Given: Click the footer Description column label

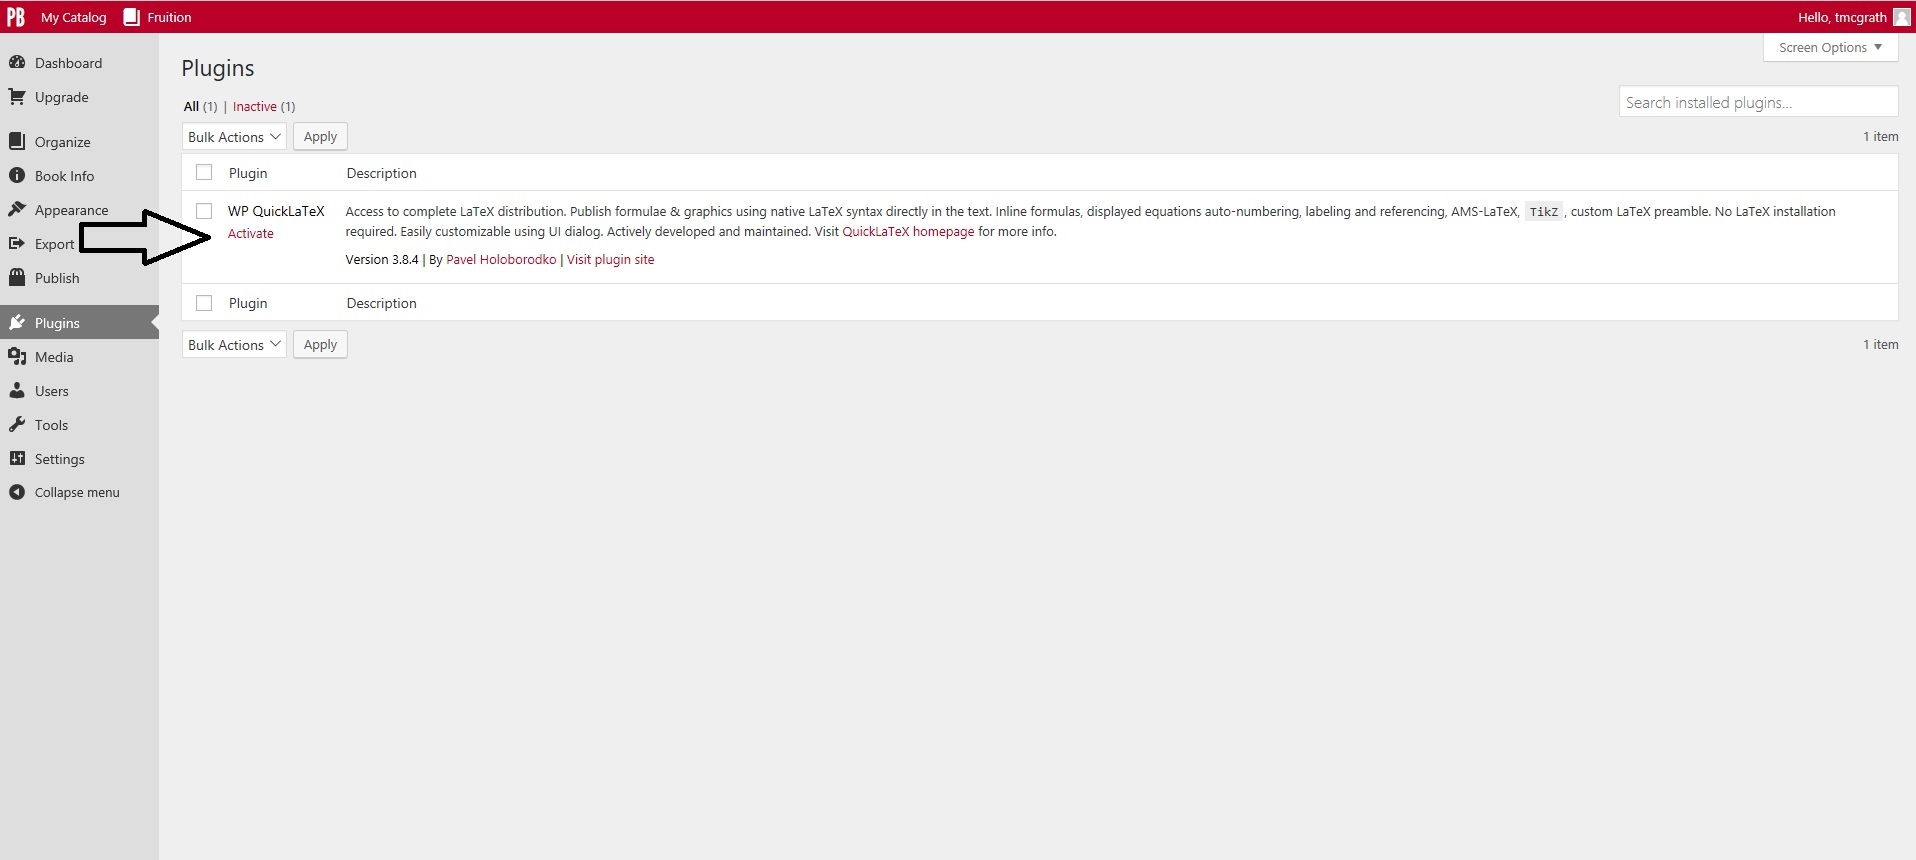Looking at the screenshot, I should pos(381,303).
